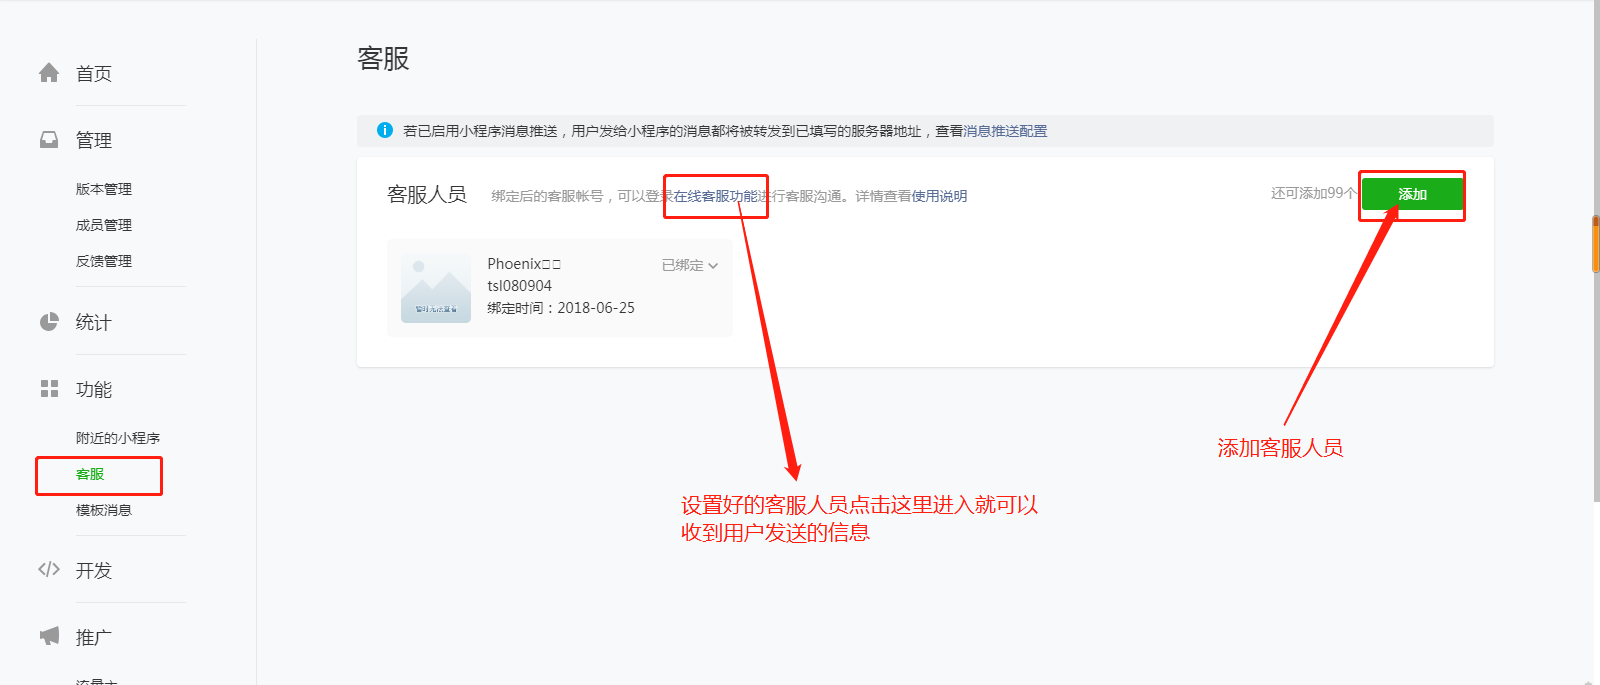This screenshot has width=1600, height=685.
Task: Click the 功能 grid icon
Action: point(49,389)
